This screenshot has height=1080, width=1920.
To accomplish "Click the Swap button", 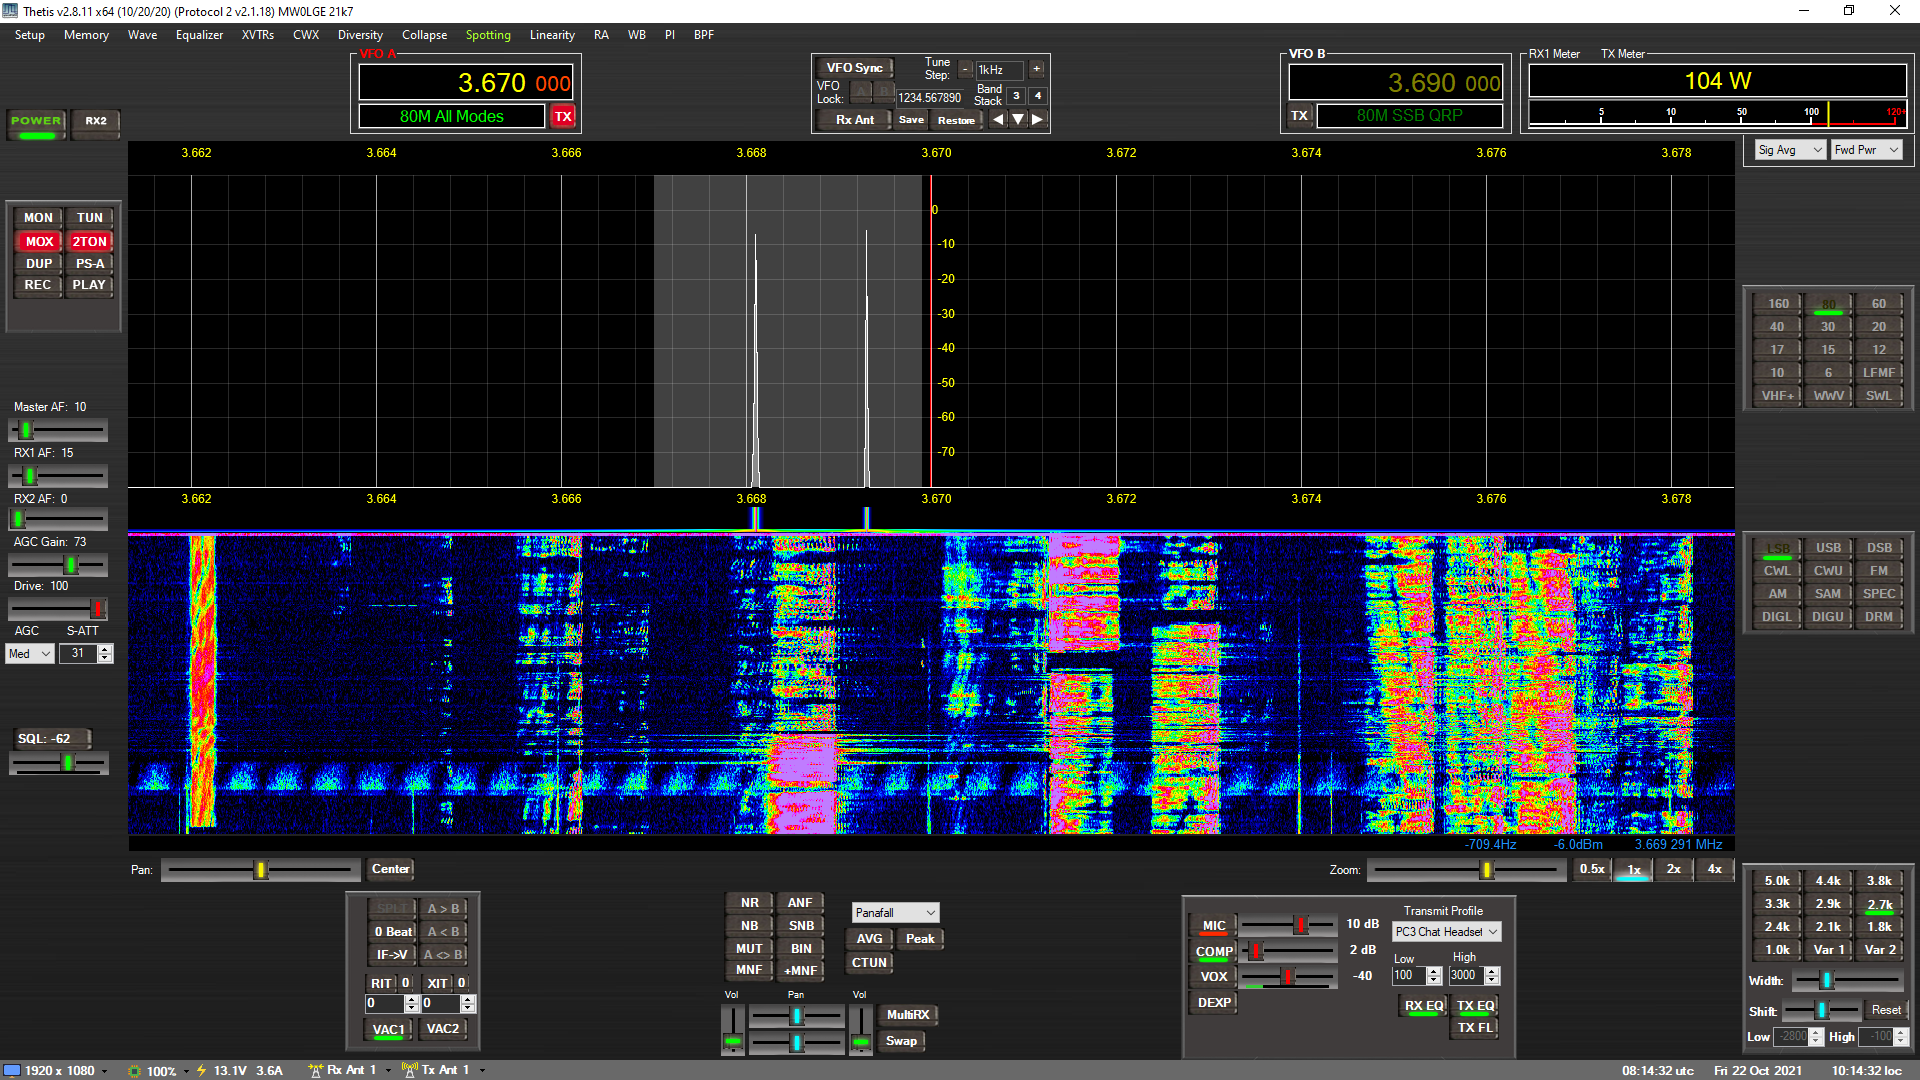I will [901, 1041].
